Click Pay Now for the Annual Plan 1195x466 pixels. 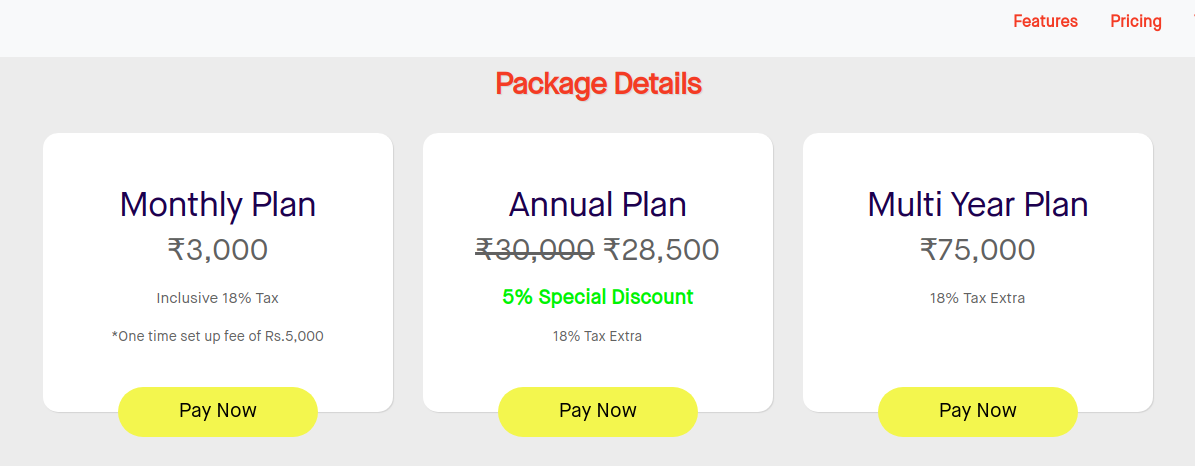[598, 411]
